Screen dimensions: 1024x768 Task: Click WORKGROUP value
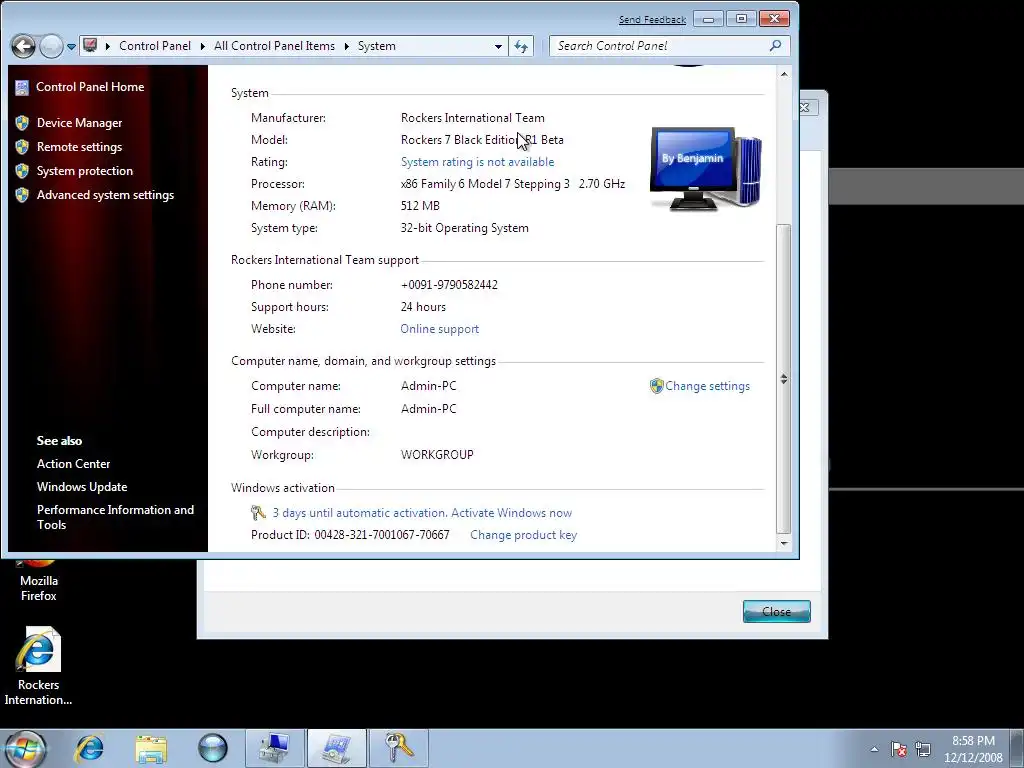[437, 455]
